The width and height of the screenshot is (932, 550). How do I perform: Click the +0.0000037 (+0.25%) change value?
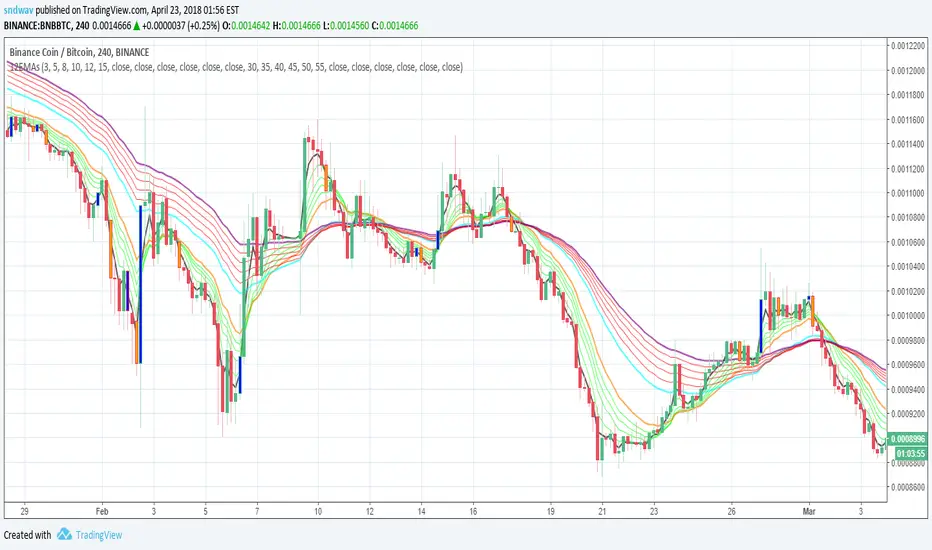(x=181, y=26)
